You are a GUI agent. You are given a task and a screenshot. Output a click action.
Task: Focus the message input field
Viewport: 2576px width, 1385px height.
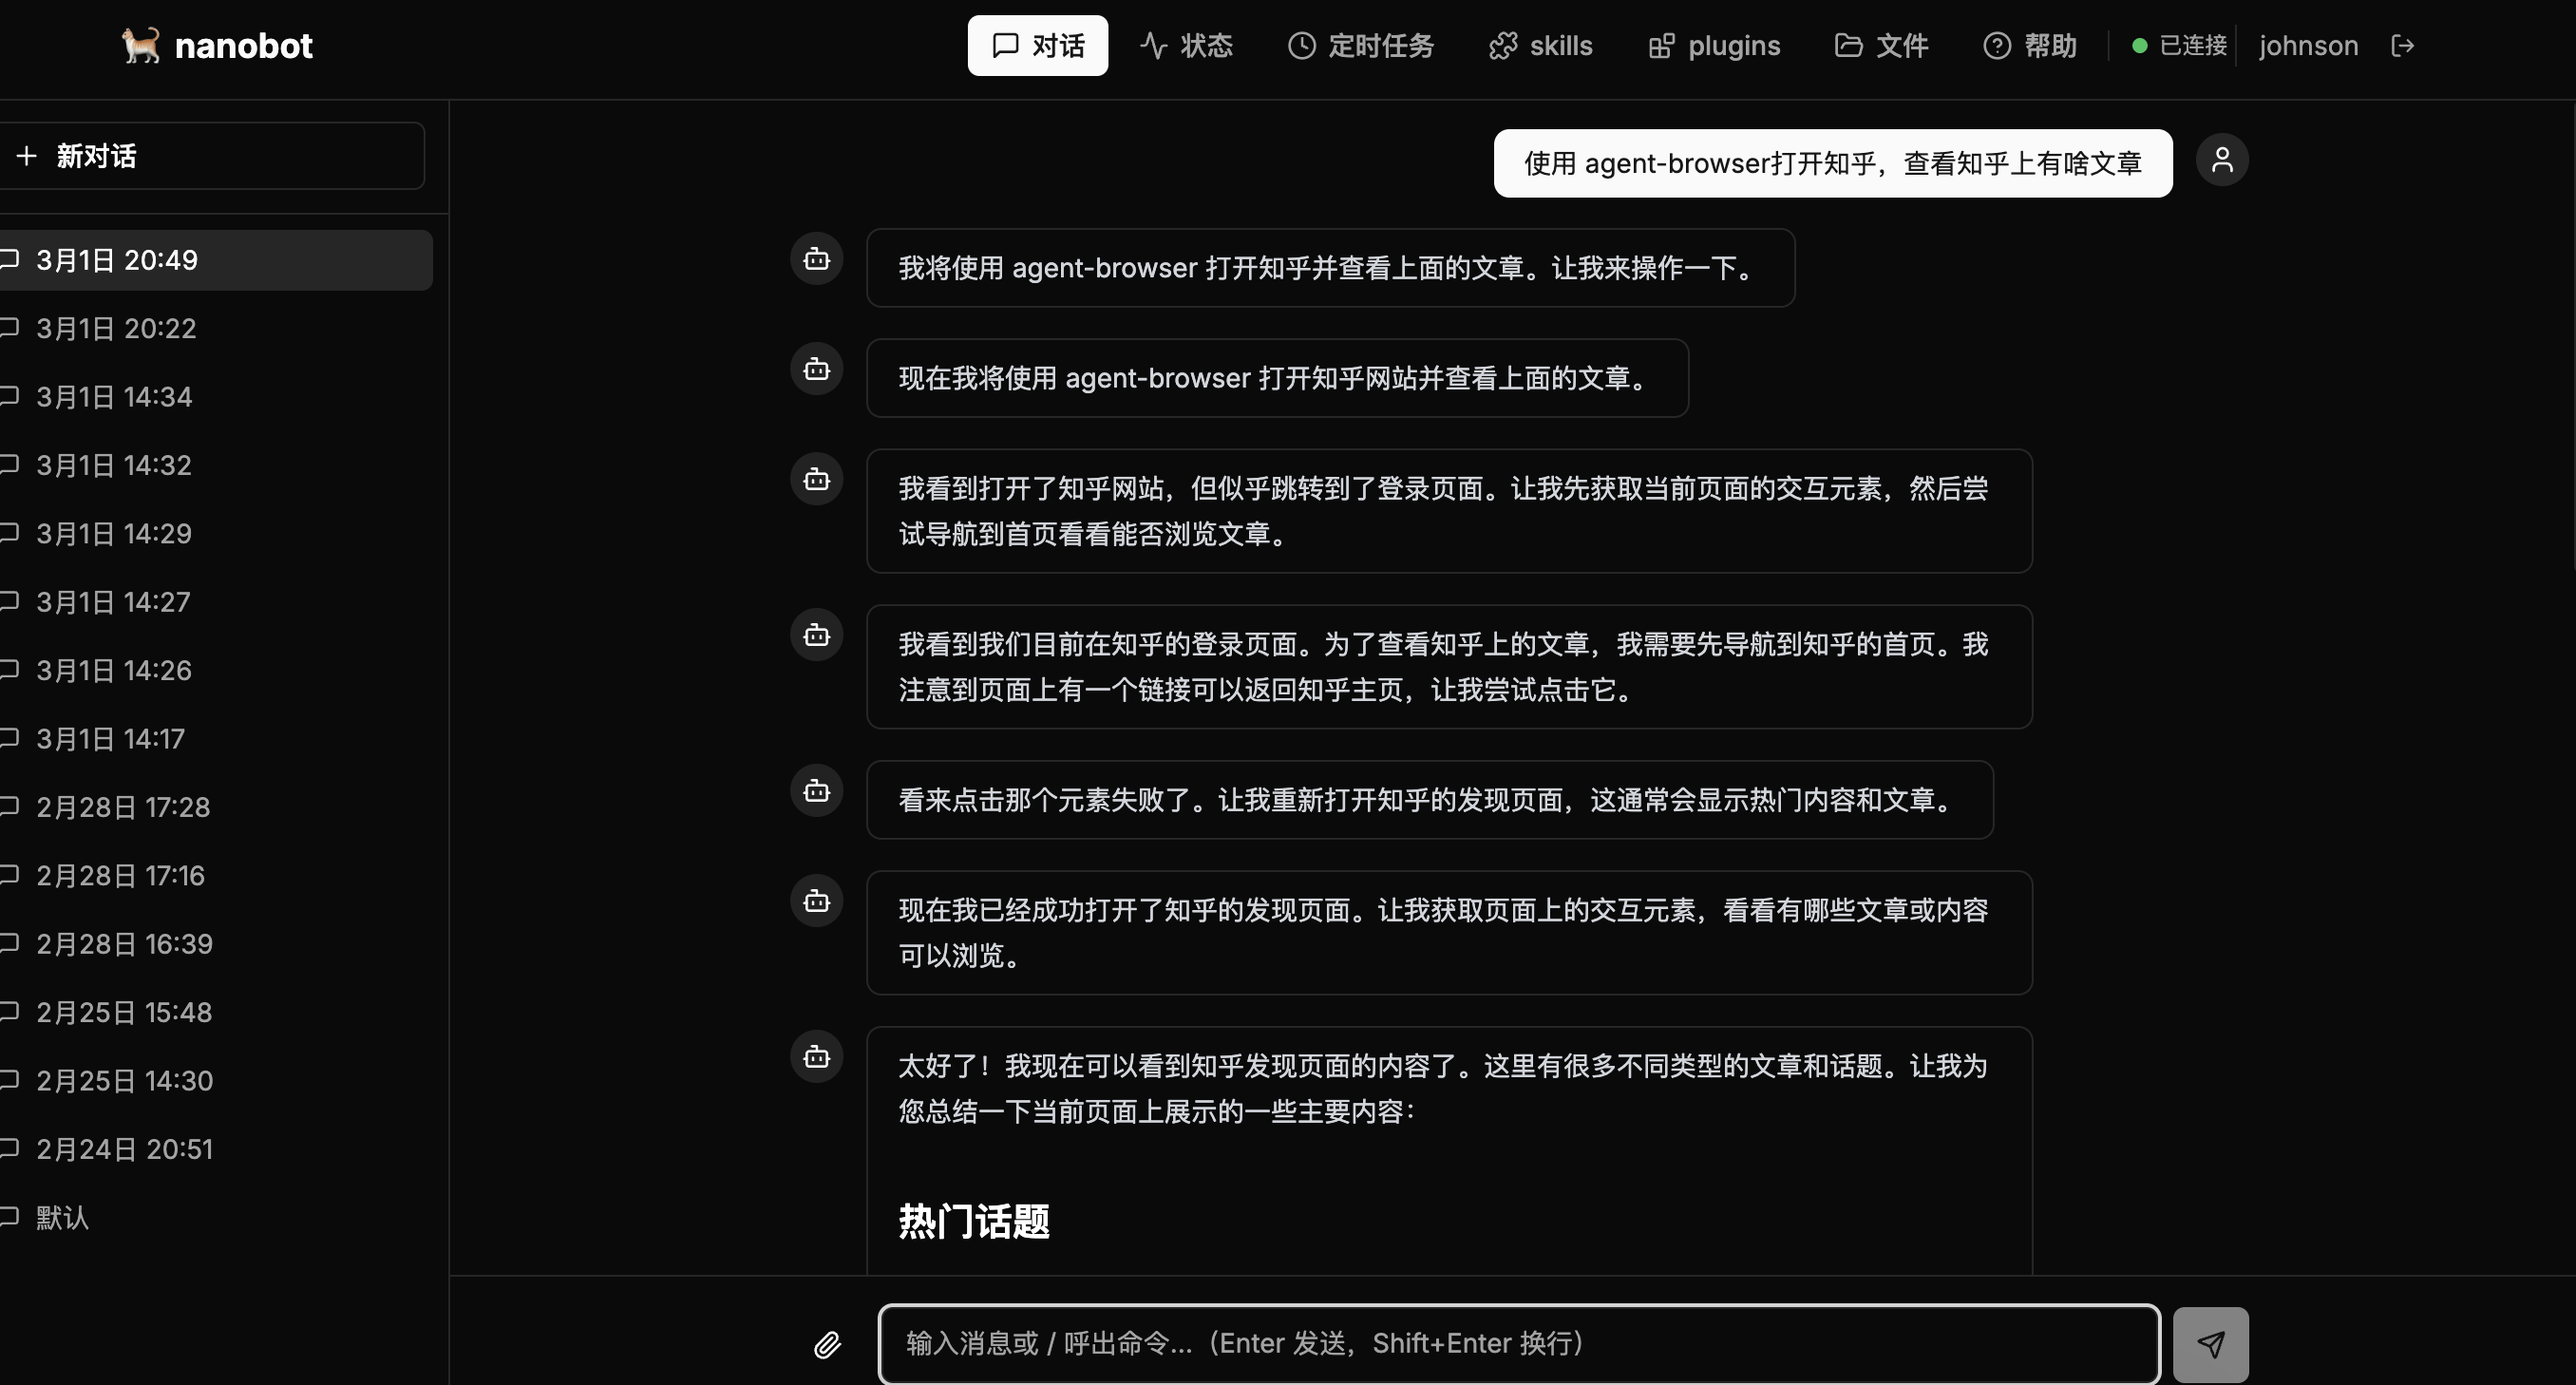1519,1345
